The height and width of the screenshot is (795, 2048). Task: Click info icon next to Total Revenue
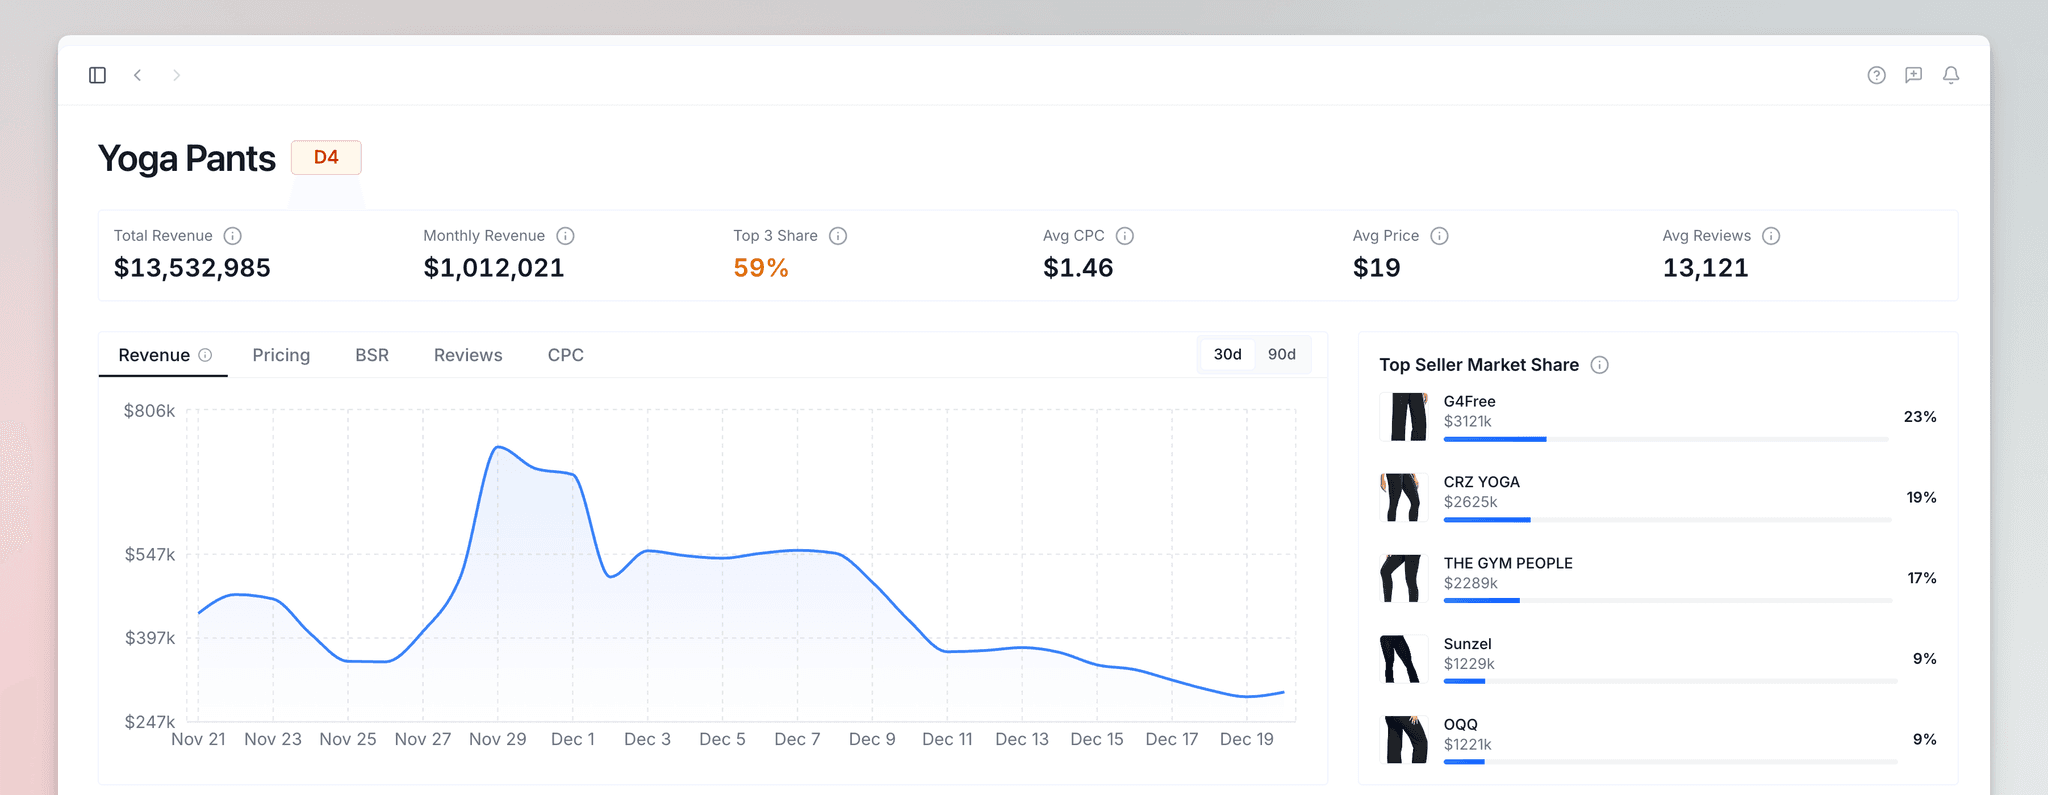232,236
